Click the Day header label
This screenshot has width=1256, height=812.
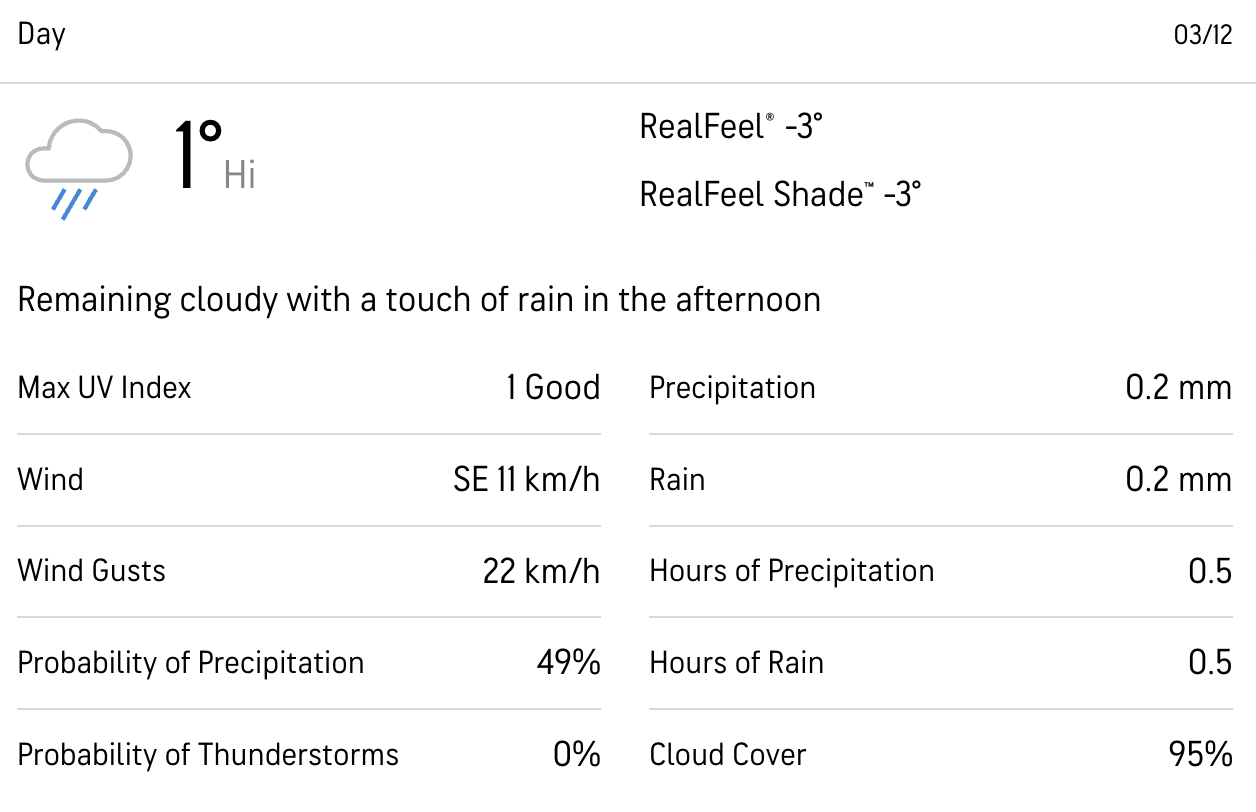[x=42, y=35]
